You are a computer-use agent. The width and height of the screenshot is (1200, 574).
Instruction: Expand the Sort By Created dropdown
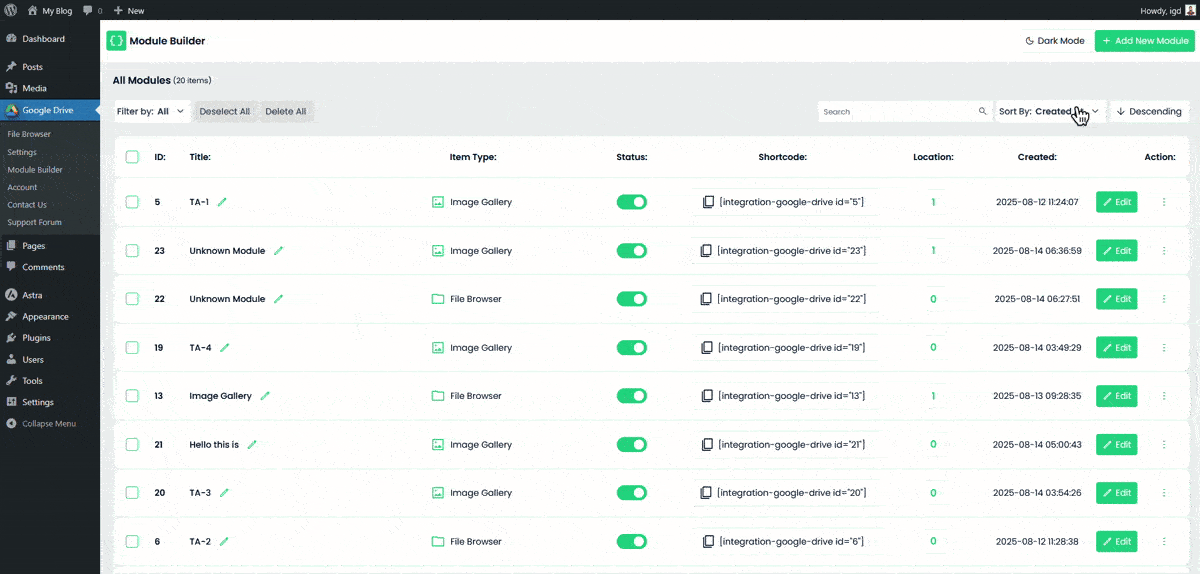coord(1050,111)
